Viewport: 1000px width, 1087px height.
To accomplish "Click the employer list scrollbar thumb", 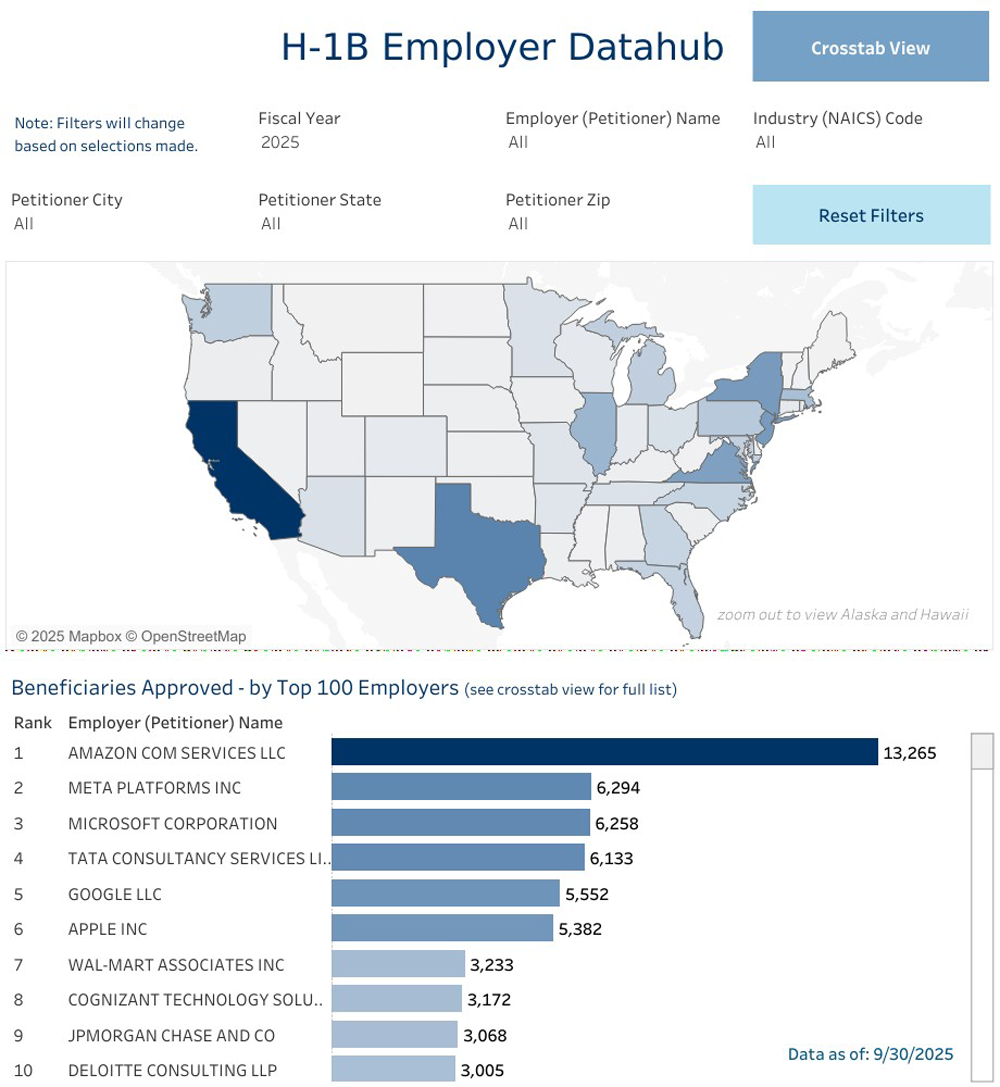I will tap(983, 753).
